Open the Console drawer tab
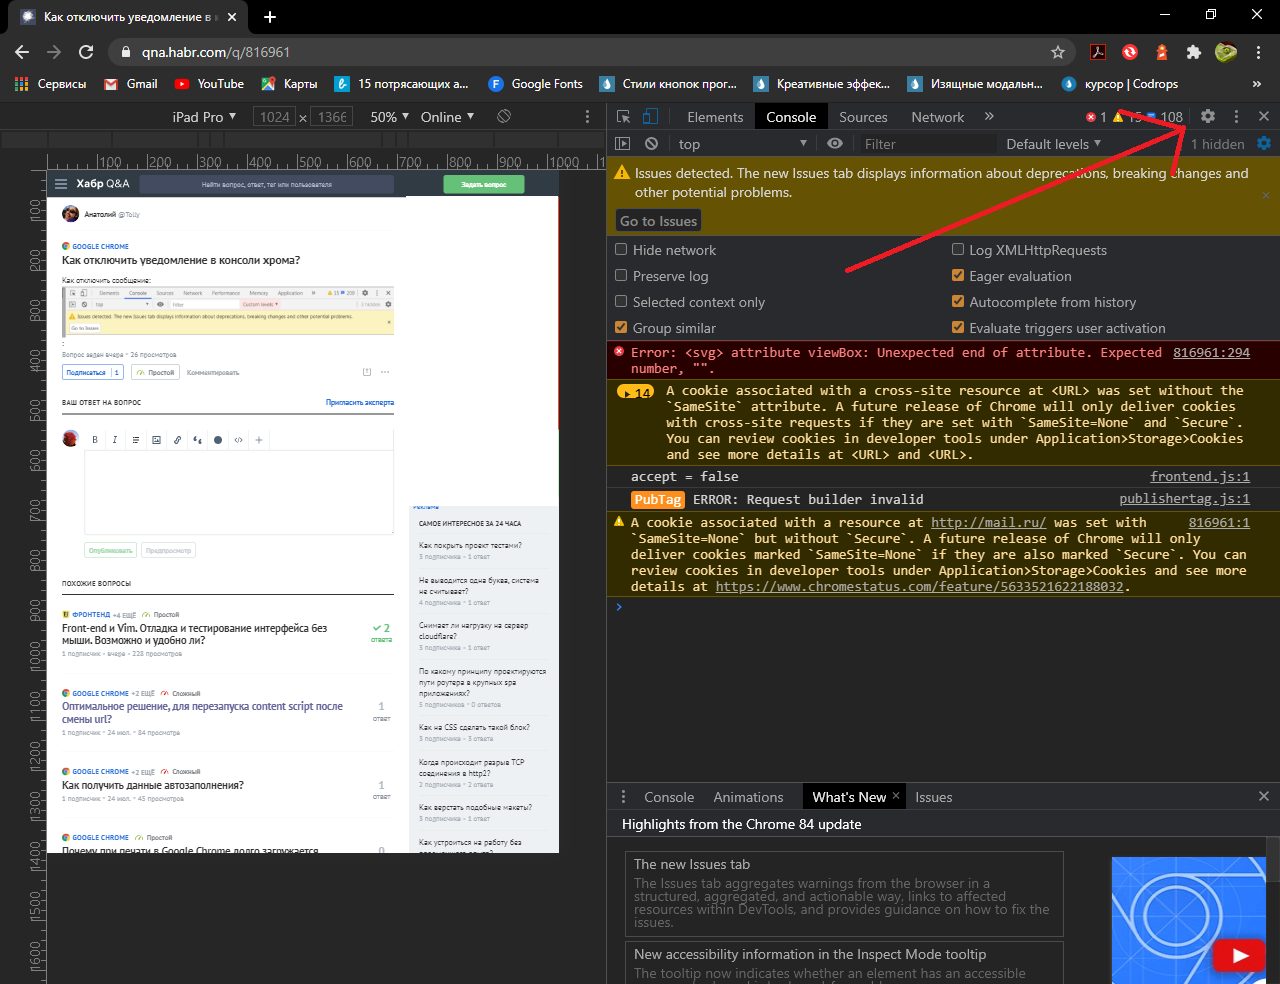This screenshot has height=984, width=1280. pos(669,797)
